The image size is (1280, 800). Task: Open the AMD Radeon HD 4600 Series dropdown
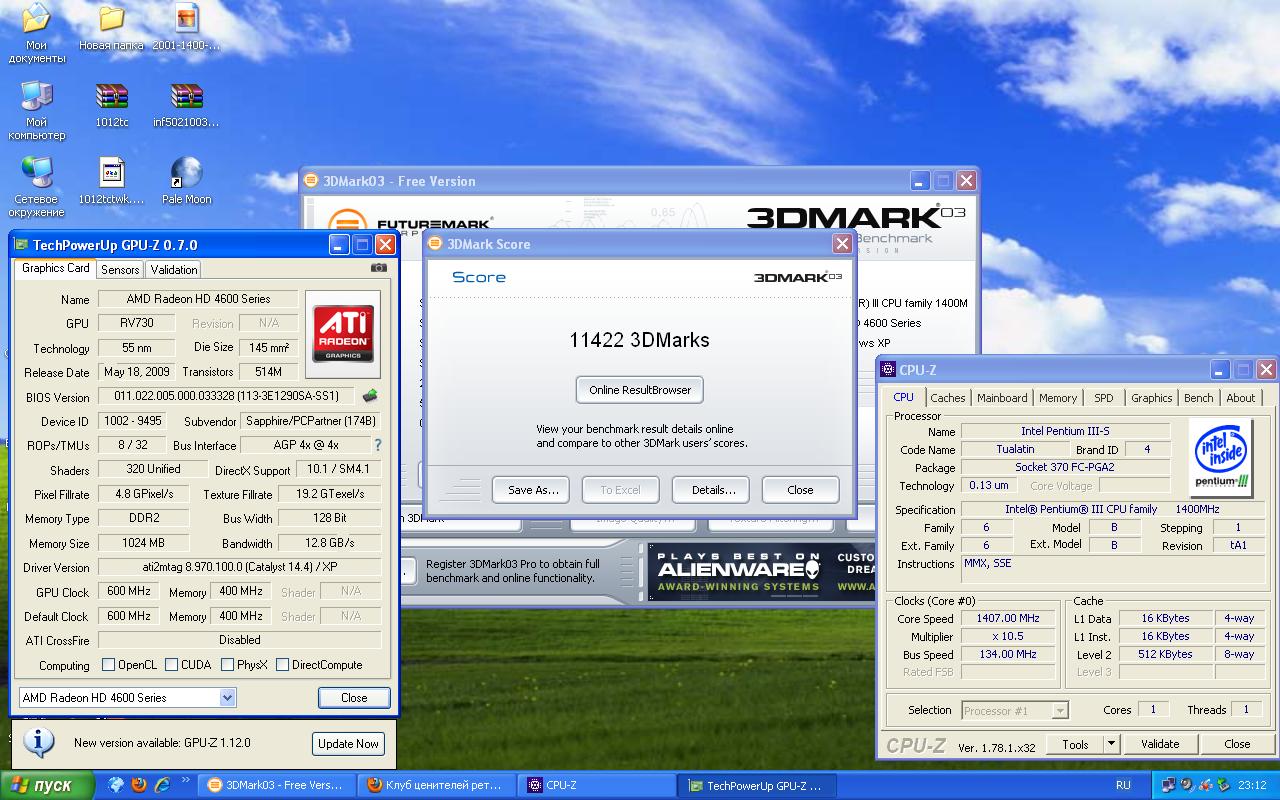point(127,697)
